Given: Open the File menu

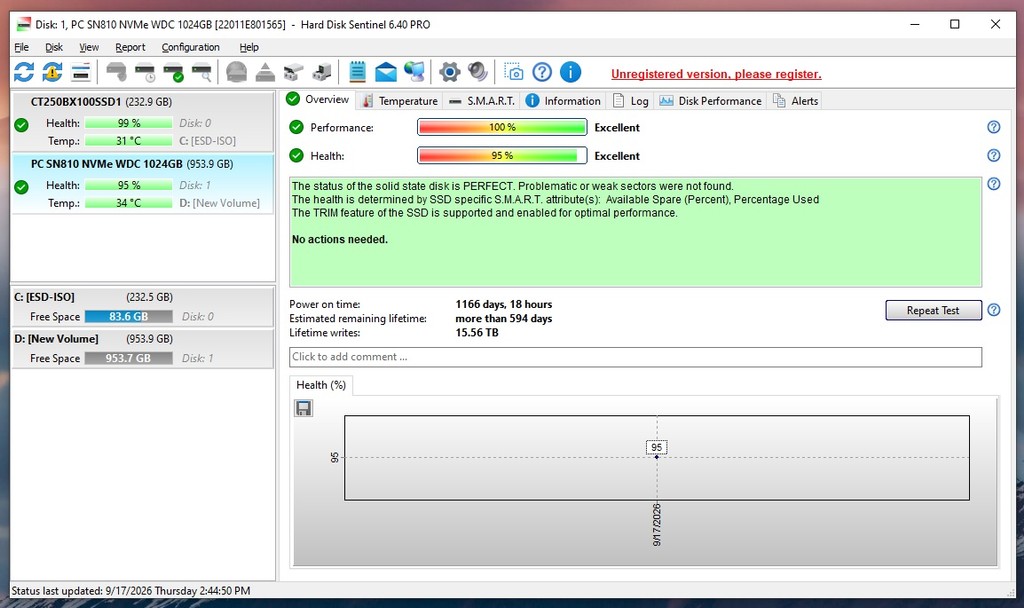Looking at the screenshot, I should click(22, 47).
